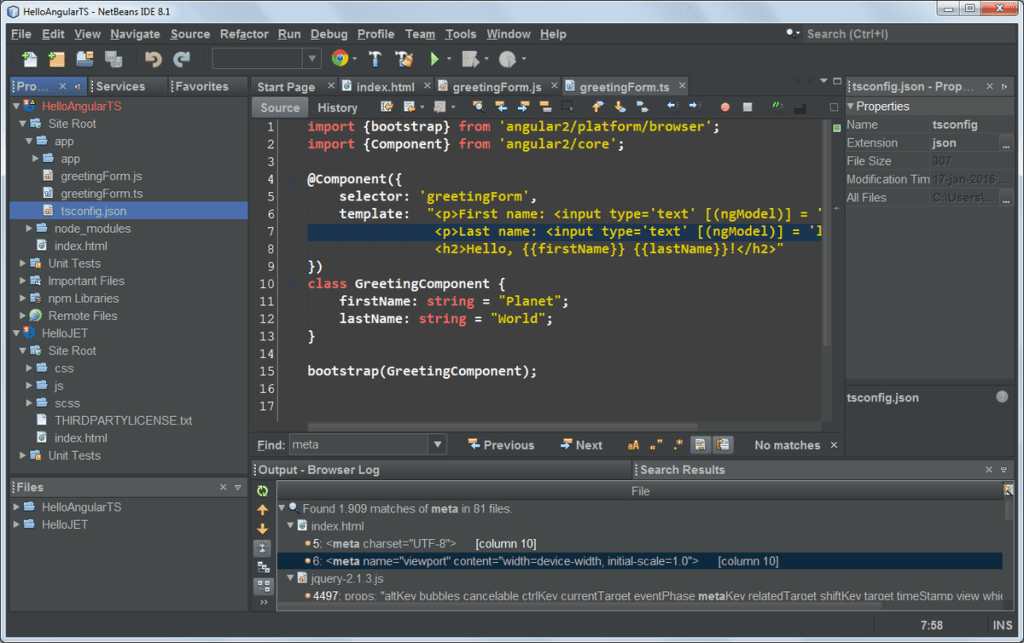Screen dimensions: 1024x643
Task: Switch to the greetingForm.ts editor tab
Action: coord(622,86)
